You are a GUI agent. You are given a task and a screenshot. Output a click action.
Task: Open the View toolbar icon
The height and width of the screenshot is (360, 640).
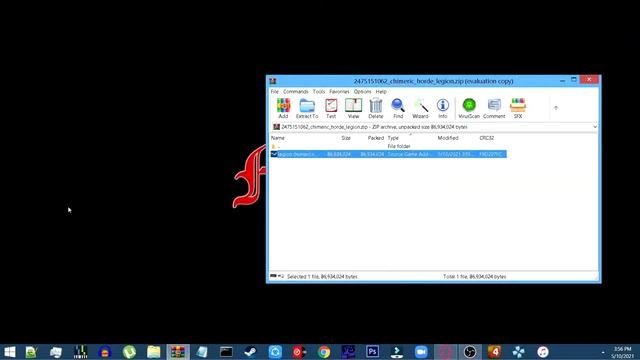point(353,108)
